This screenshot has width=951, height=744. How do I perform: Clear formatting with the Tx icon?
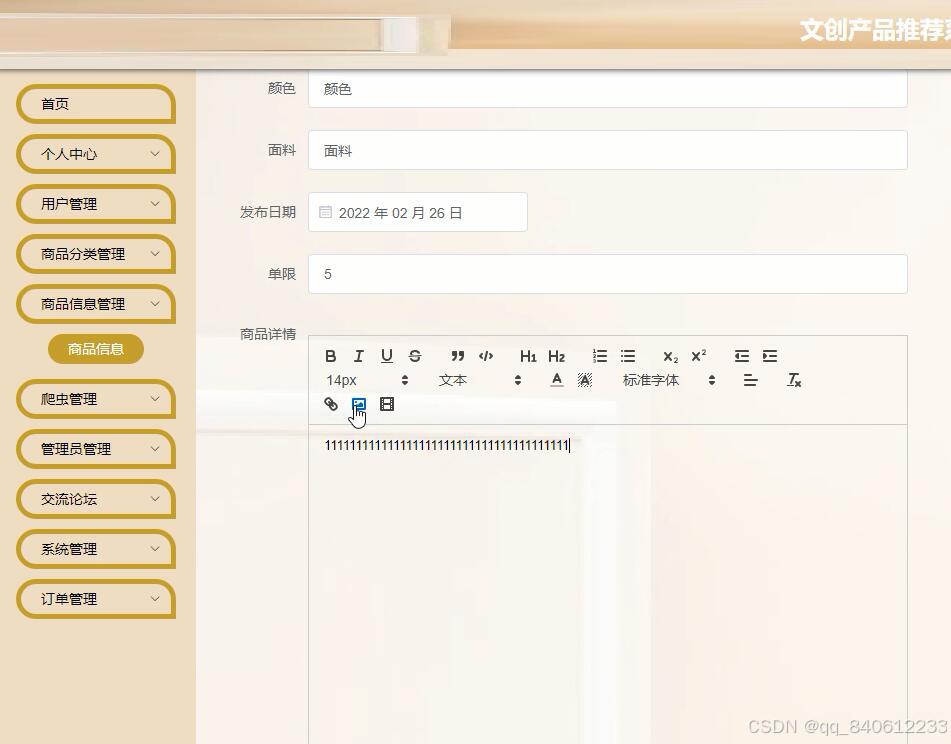794,380
